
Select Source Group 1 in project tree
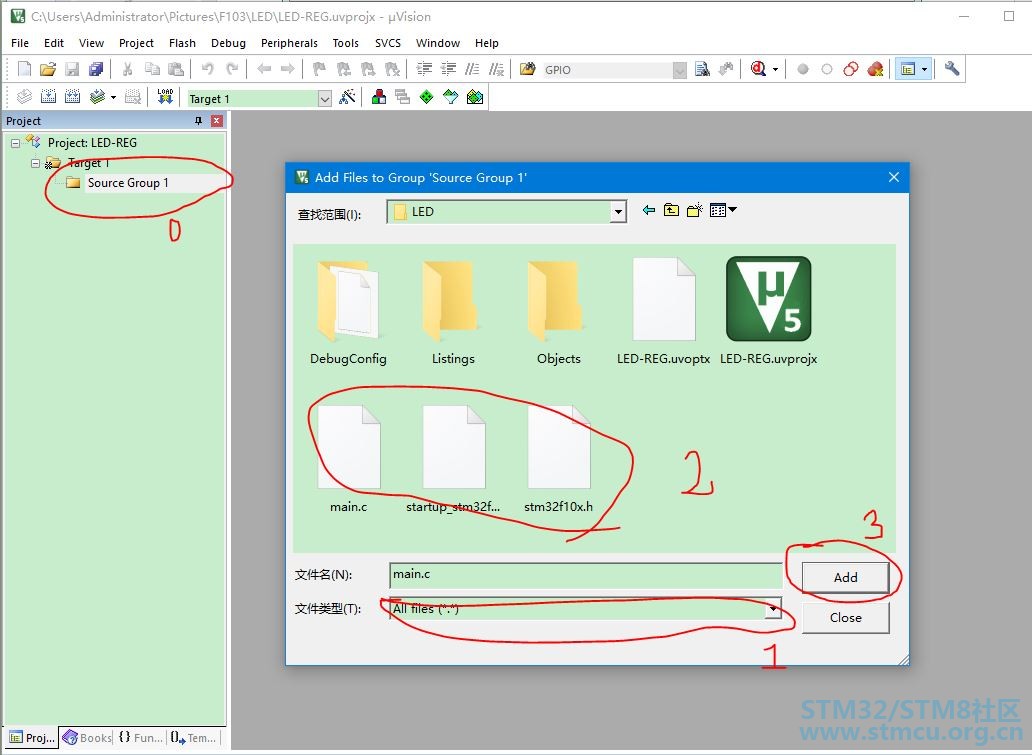point(128,183)
